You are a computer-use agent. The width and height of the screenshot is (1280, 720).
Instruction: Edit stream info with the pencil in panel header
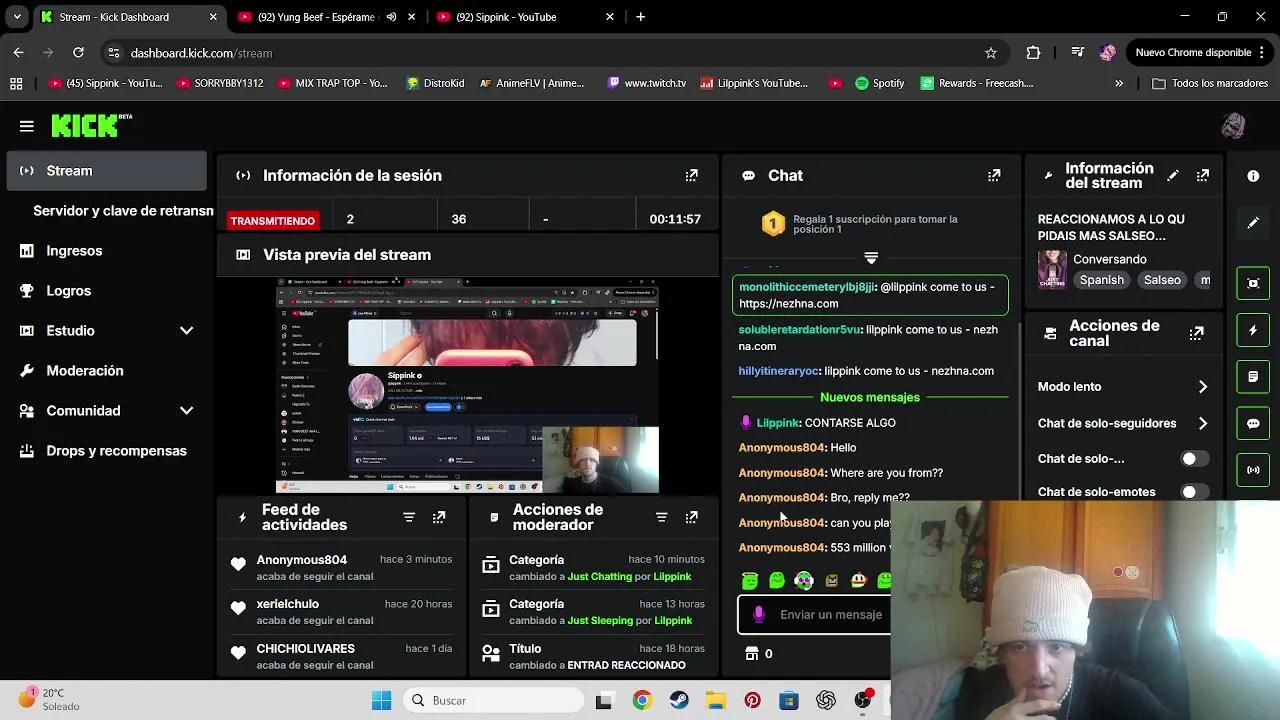(x=1173, y=175)
